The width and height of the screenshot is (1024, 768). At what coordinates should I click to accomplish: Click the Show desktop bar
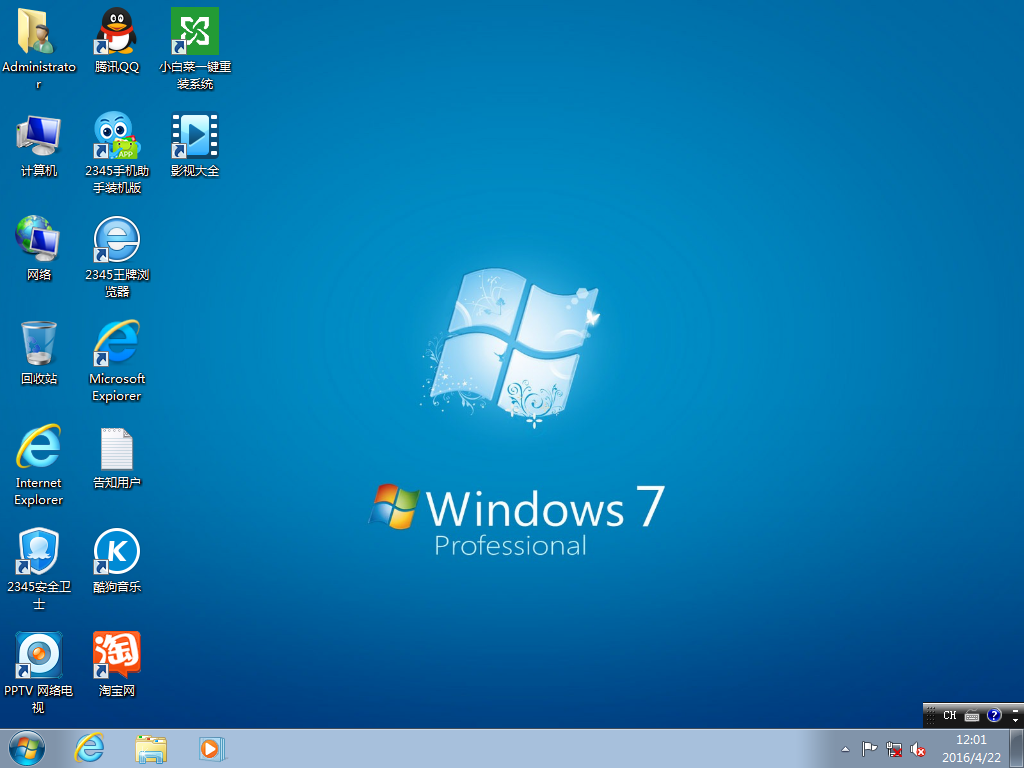point(1016,748)
